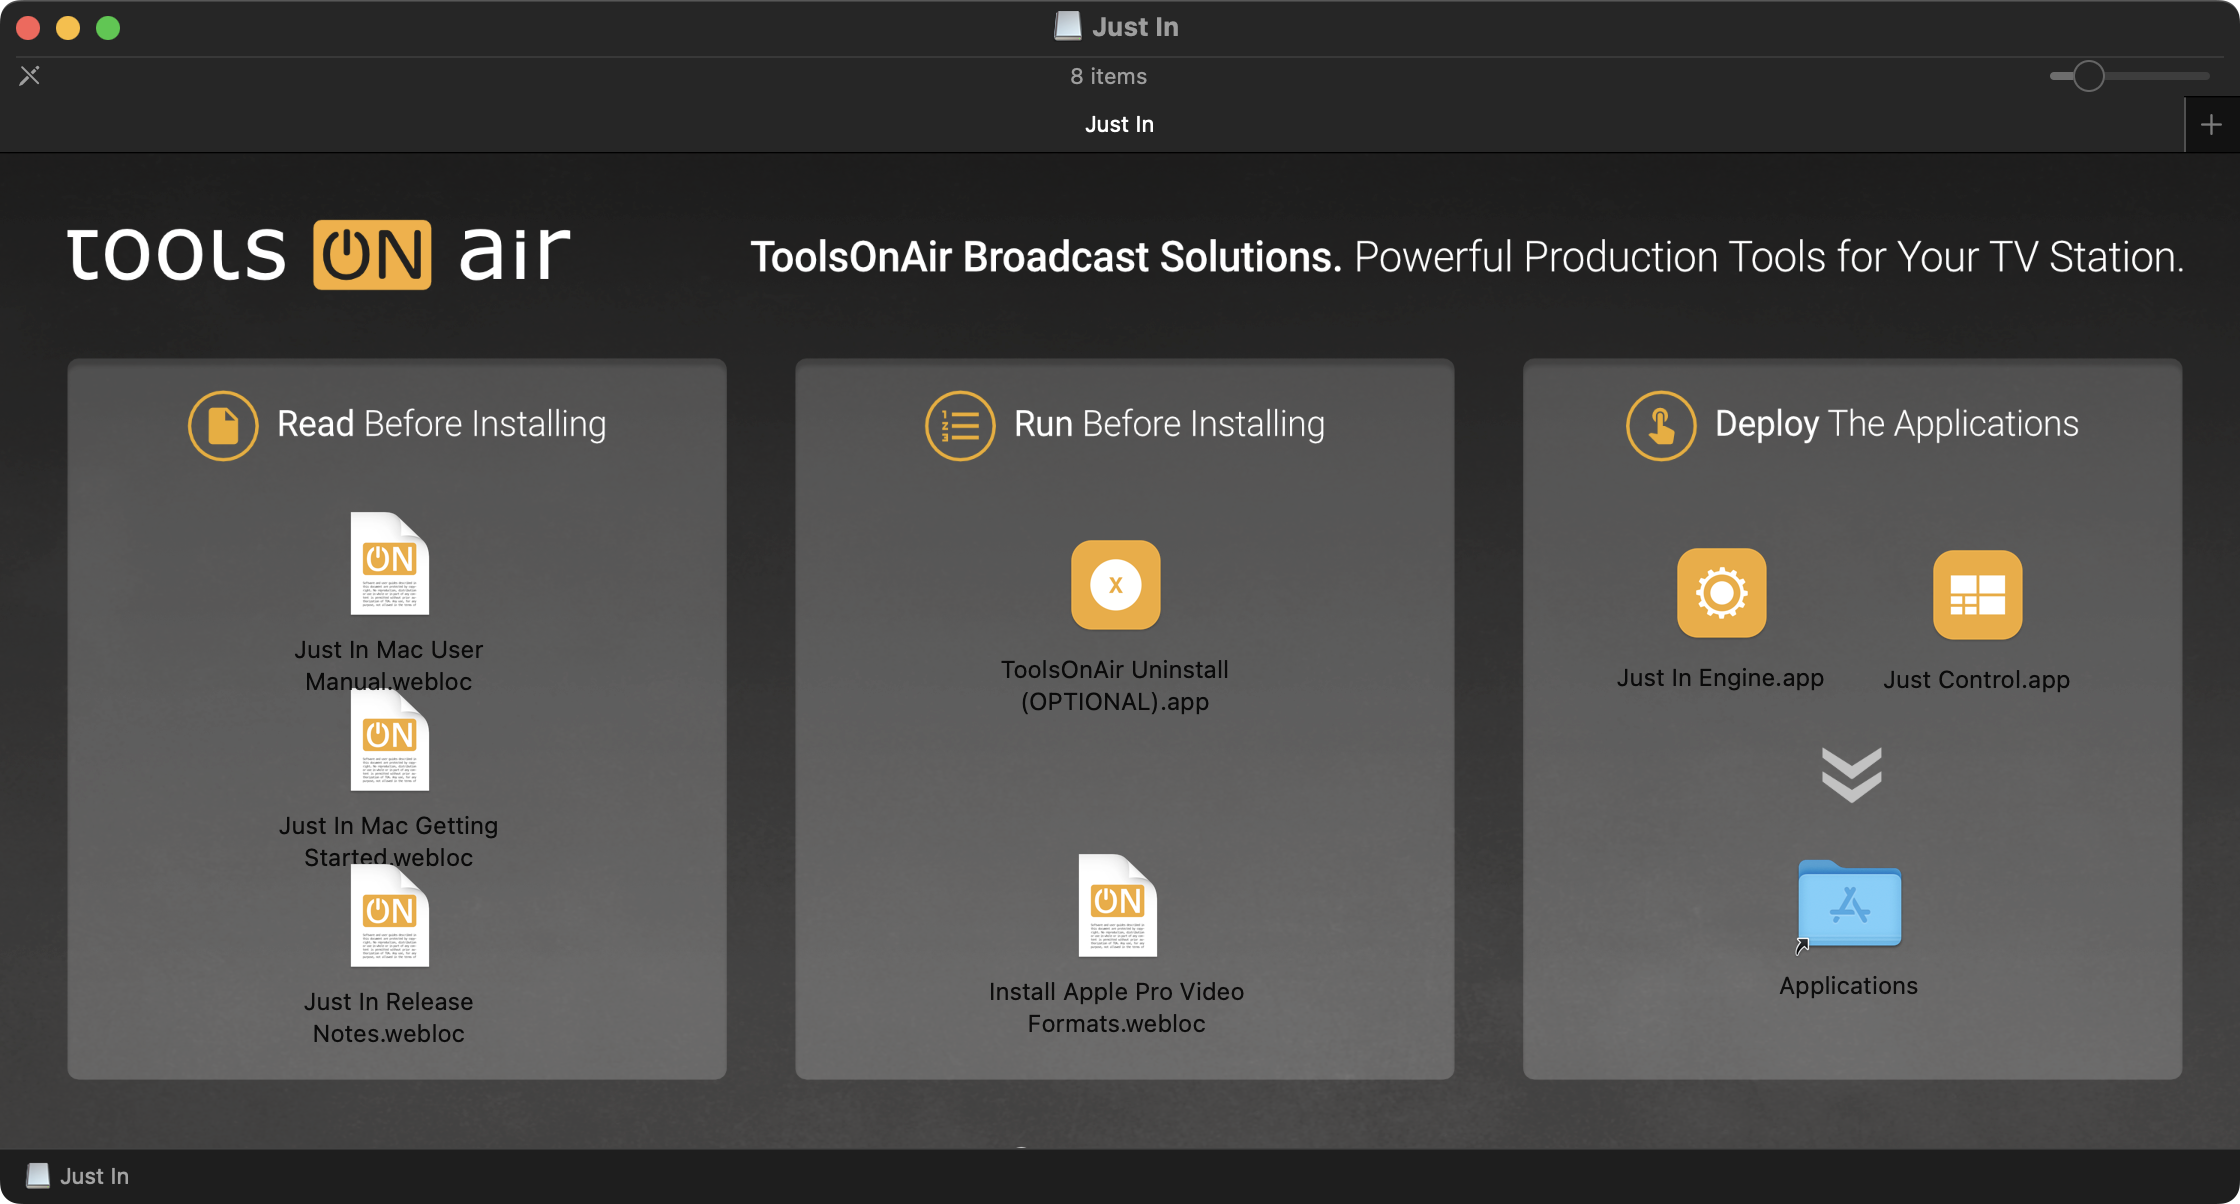
Task: Open Install Apple Pro Video Formats webloc icon
Action: pyautogui.click(x=1117, y=906)
